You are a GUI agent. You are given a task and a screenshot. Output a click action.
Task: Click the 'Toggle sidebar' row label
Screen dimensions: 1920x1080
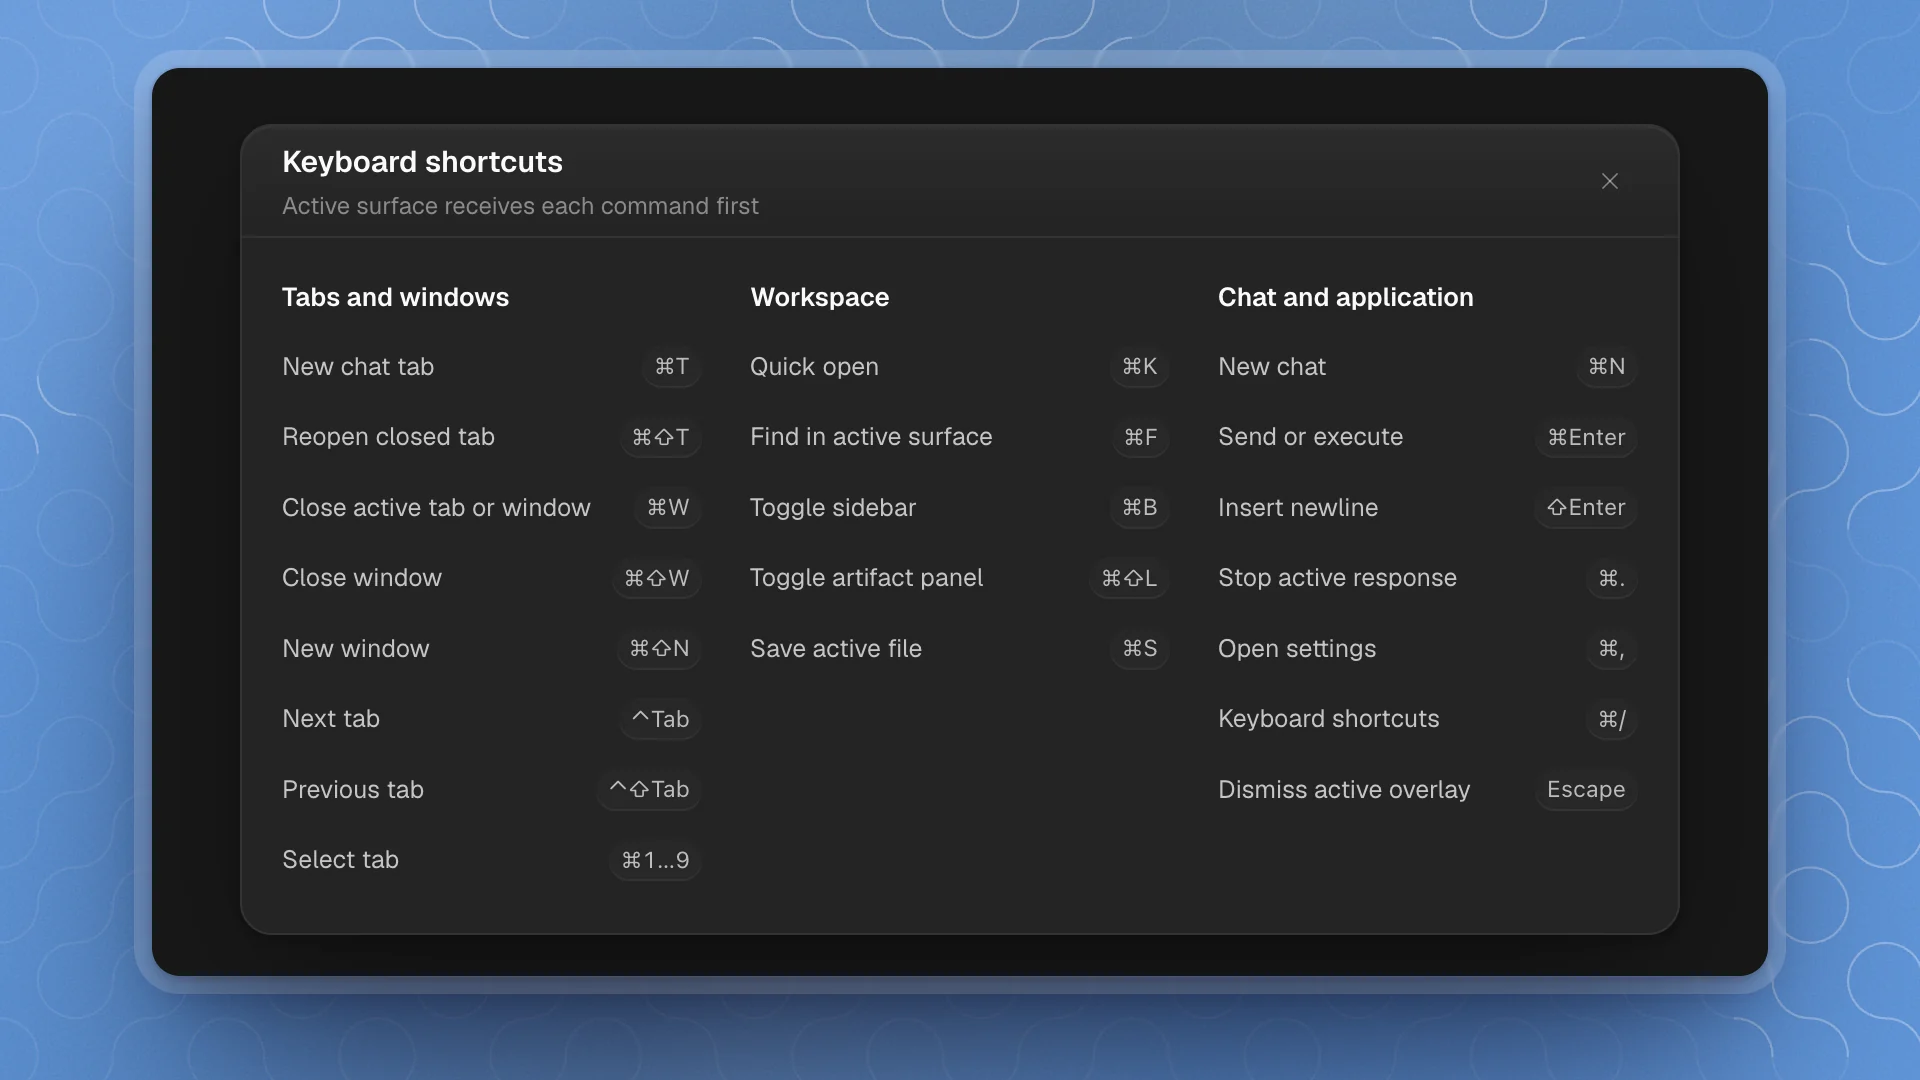tap(833, 508)
